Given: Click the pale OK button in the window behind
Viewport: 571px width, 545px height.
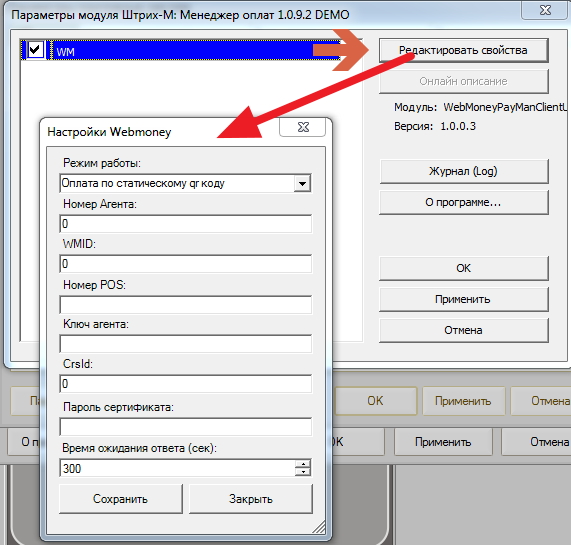Looking at the screenshot, I should [x=375, y=401].
